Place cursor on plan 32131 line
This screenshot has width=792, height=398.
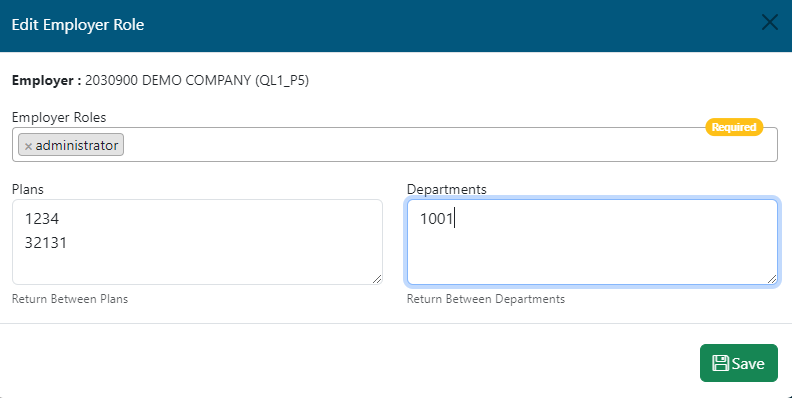coord(46,243)
